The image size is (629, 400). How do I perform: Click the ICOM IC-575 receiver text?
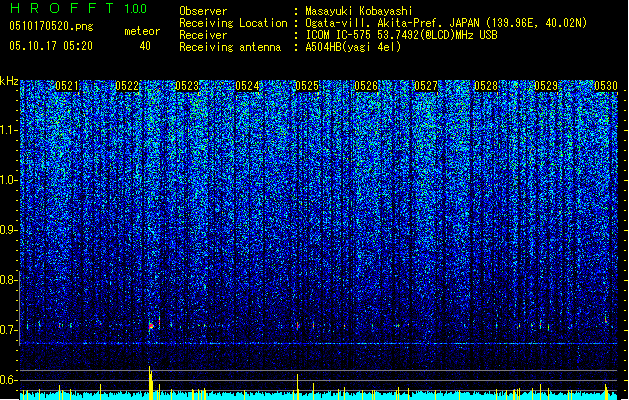pyautogui.click(x=401, y=35)
